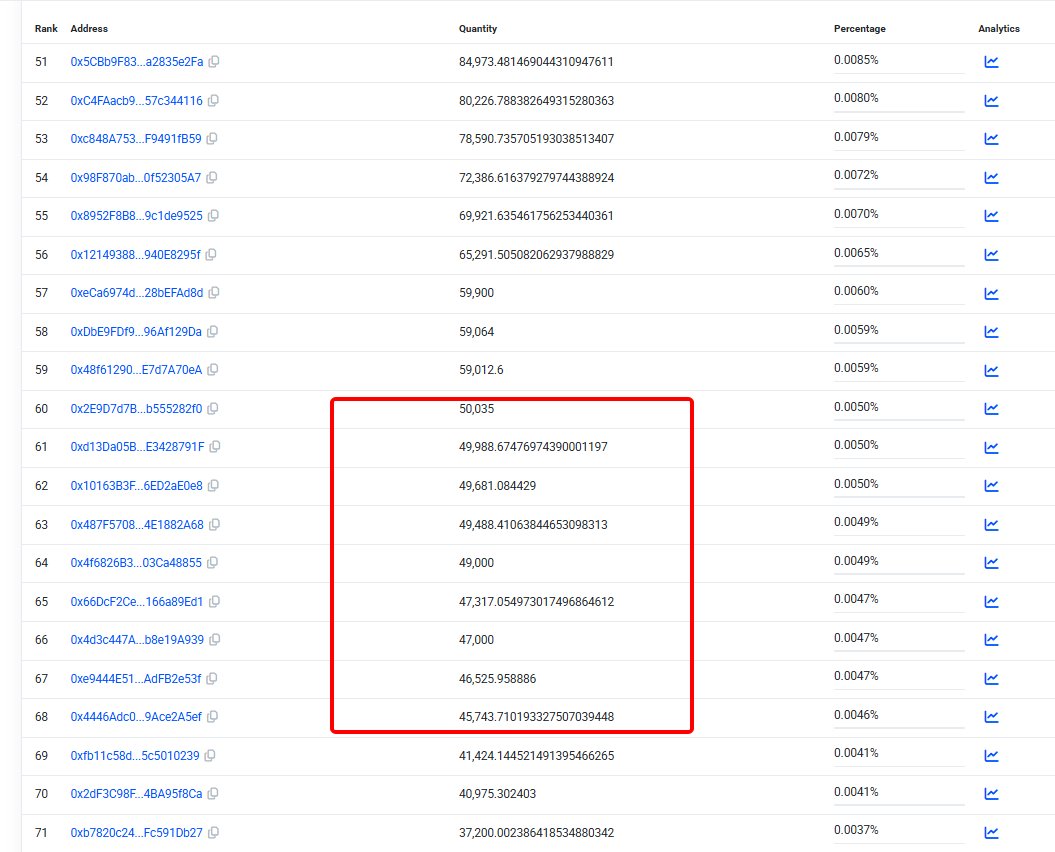Open holder address 0xb7820c24...Fc591Db27

pyautogui.click(x=137, y=833)
